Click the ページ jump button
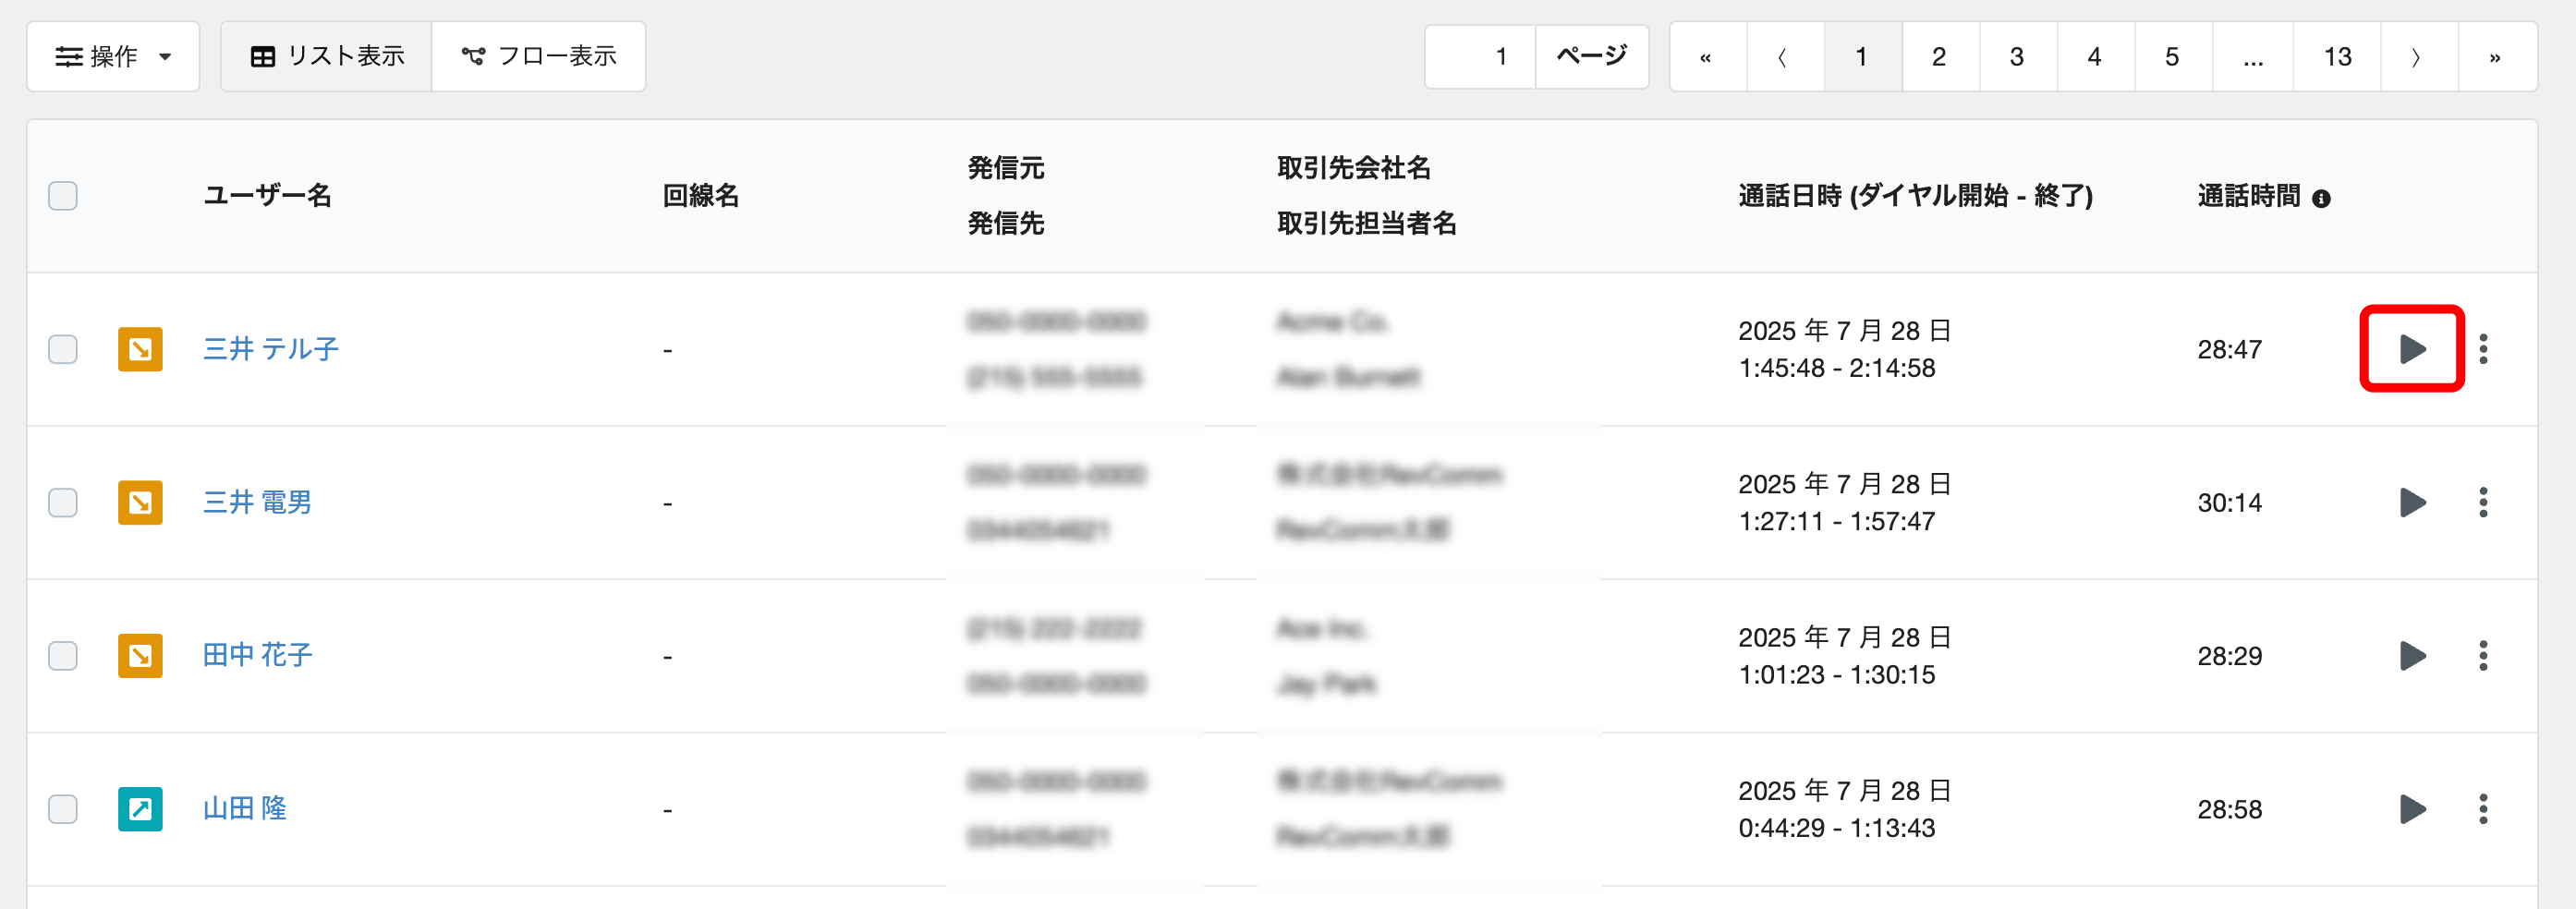Viewport: 2576px width, 909px height. click(x=1592, y=56)
